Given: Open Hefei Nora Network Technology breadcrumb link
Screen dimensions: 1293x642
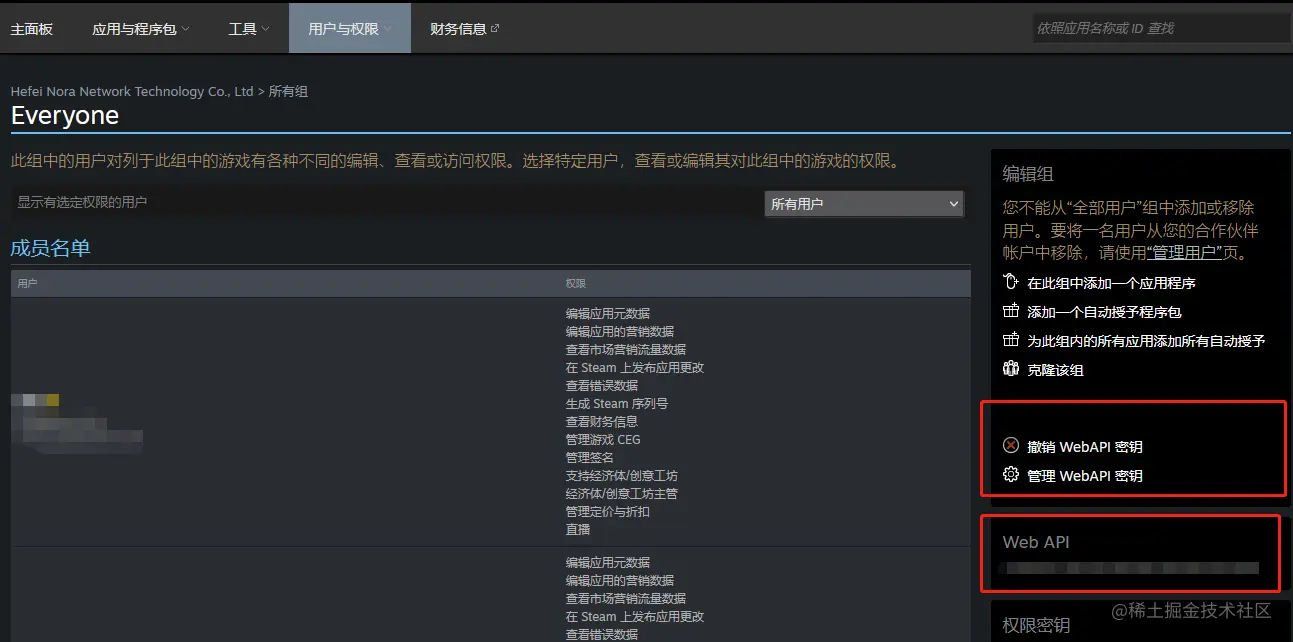Looking at the screenshot, I should pos(130,91).
